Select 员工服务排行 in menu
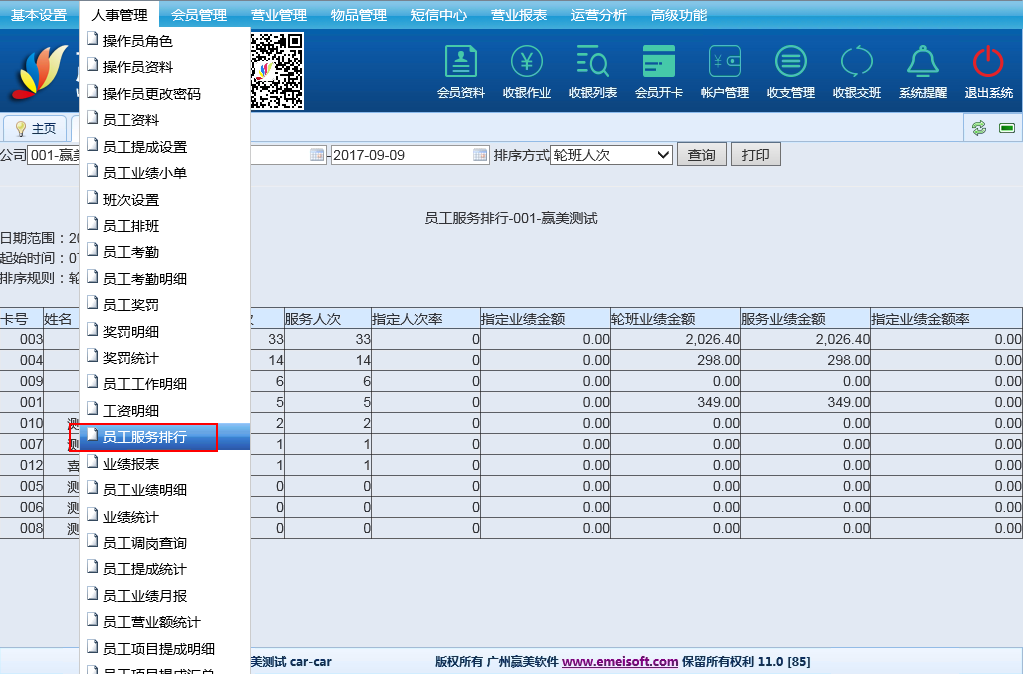 145,437
